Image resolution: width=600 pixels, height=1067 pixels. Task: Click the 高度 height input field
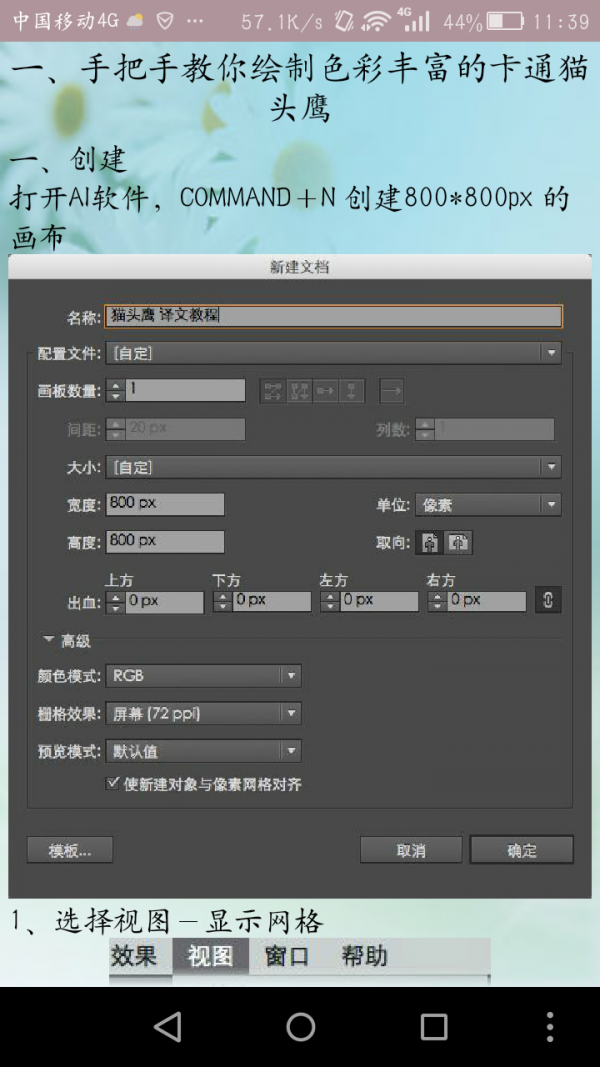click(x=165, y=542)
